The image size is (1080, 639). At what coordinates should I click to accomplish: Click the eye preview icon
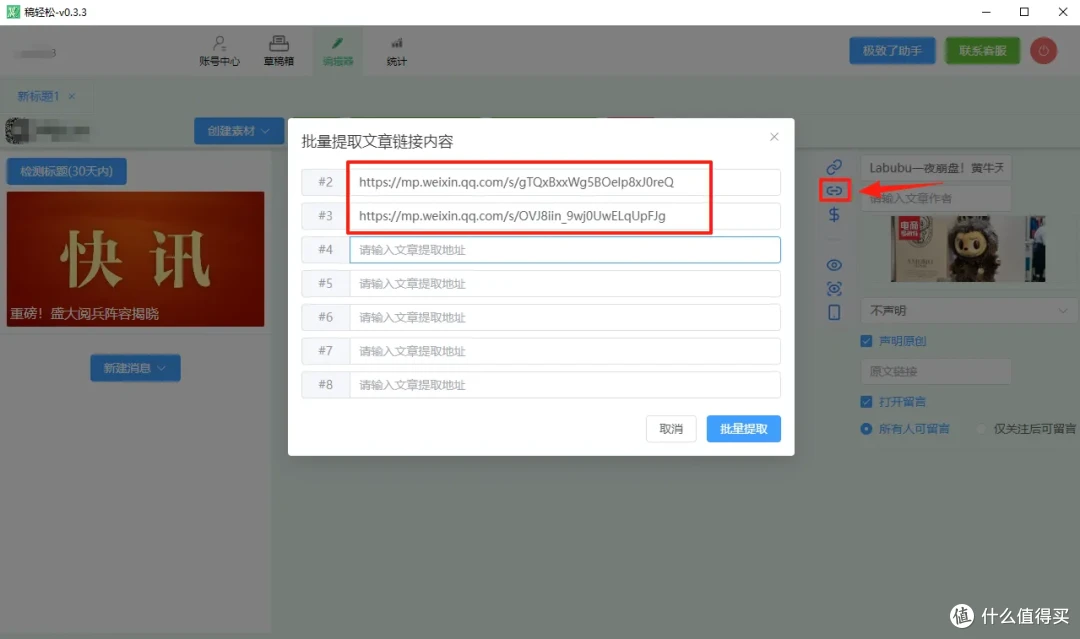[x=834, y=265]
